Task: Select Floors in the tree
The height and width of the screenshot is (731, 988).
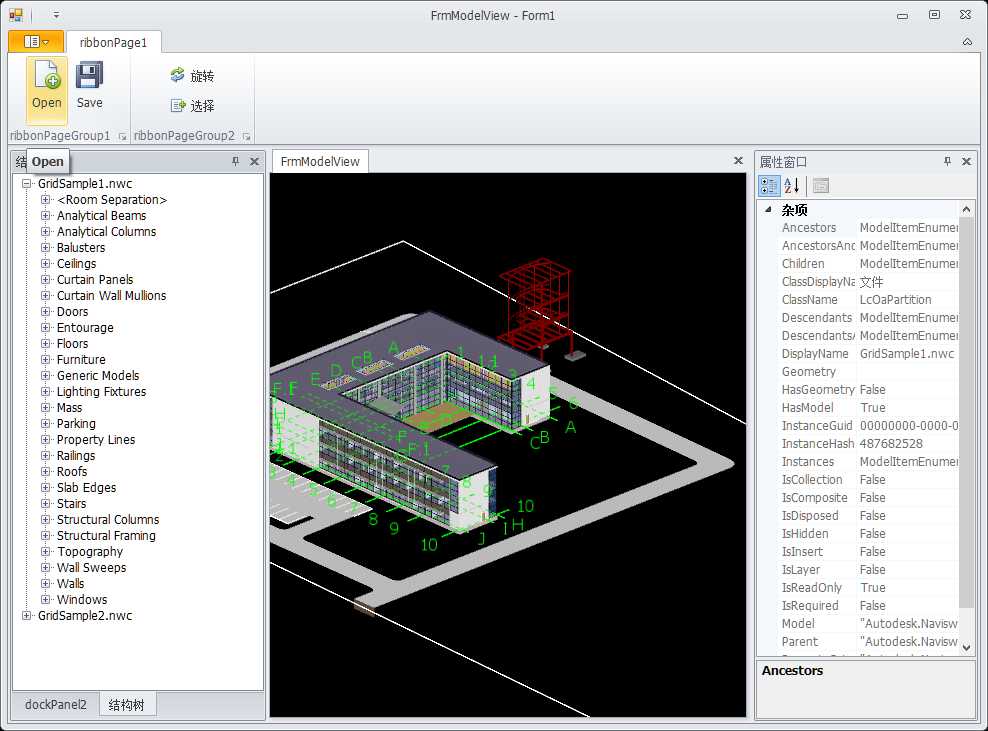Action: click(72, 343)
